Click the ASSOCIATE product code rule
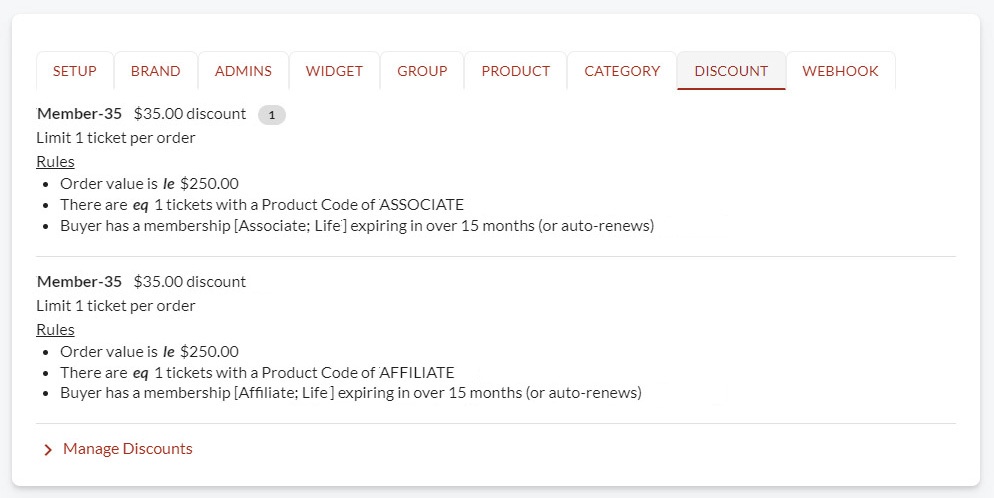The width and height of the screenshot is (994, 498). [x=262, y=205]
